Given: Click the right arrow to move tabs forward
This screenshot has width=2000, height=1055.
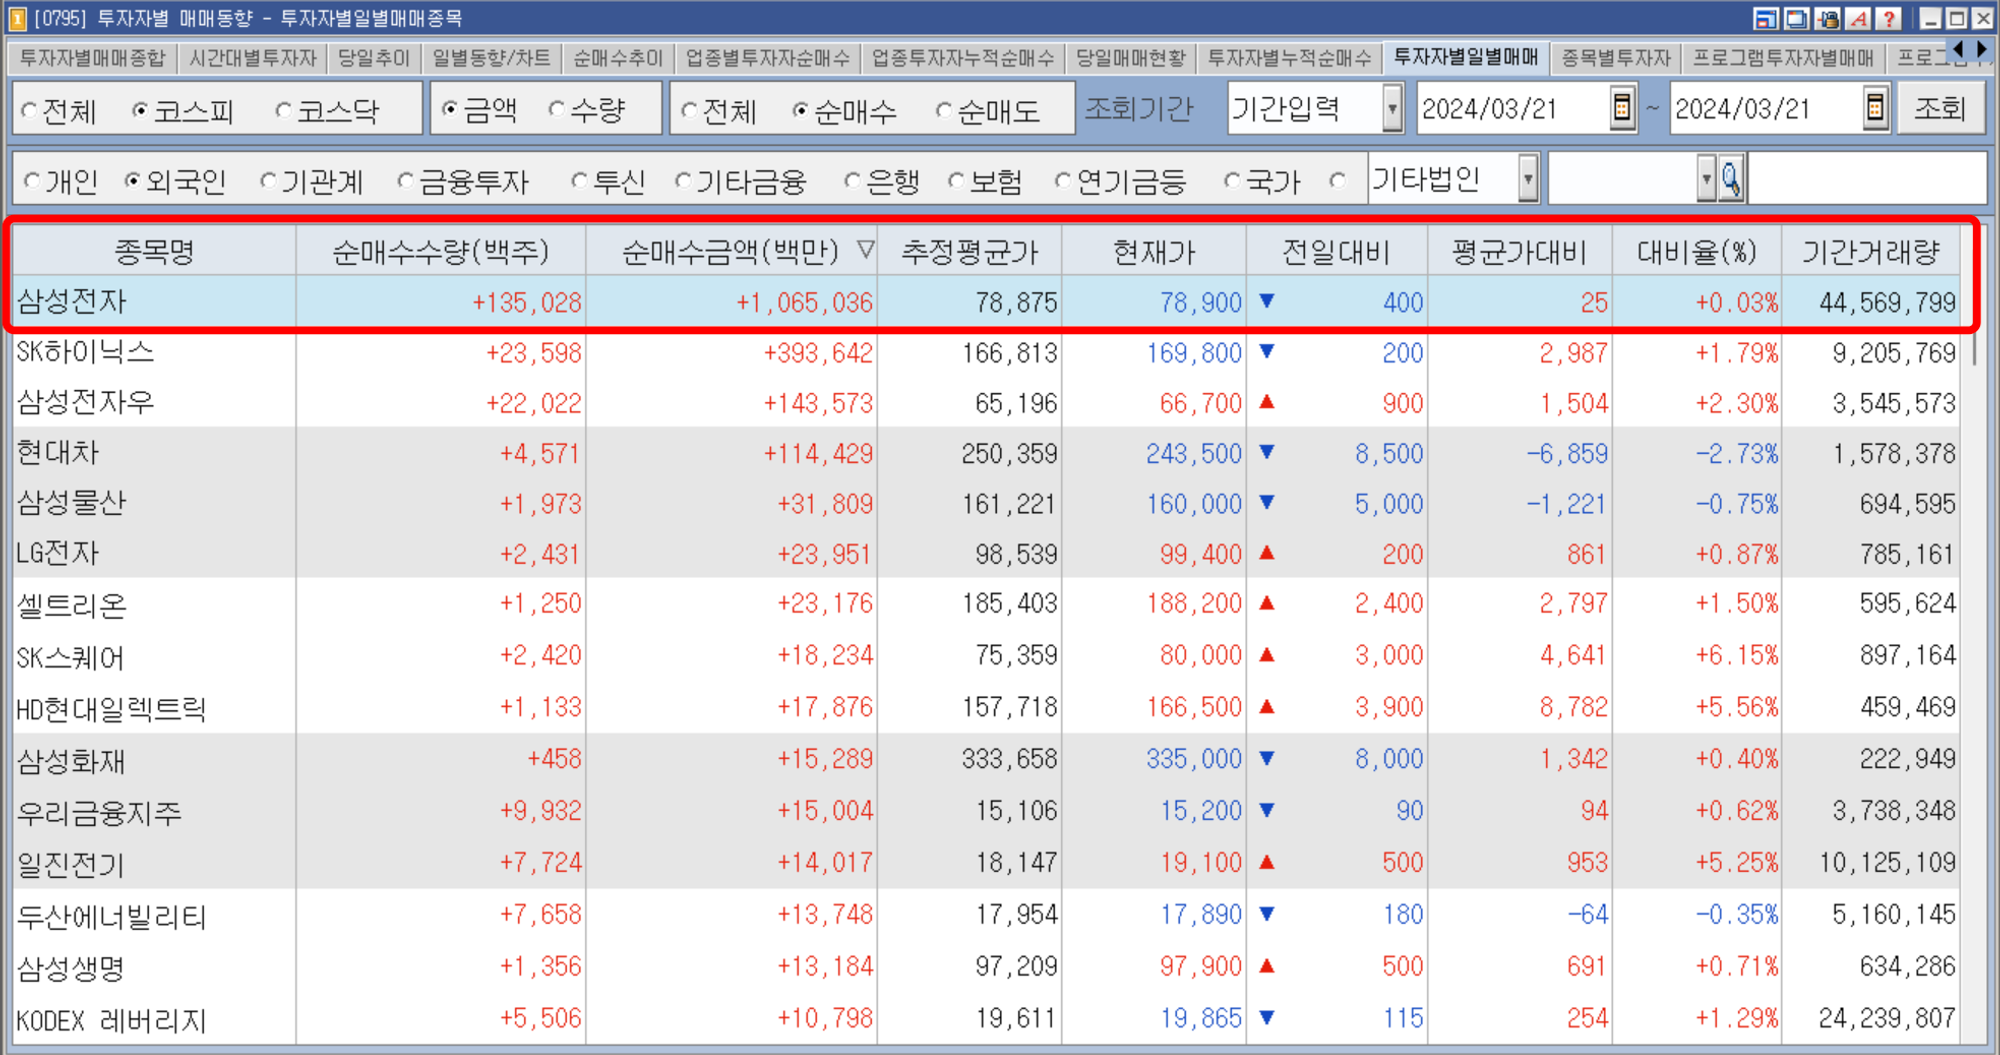Looking at the screenshot, I should (1981, 49).
